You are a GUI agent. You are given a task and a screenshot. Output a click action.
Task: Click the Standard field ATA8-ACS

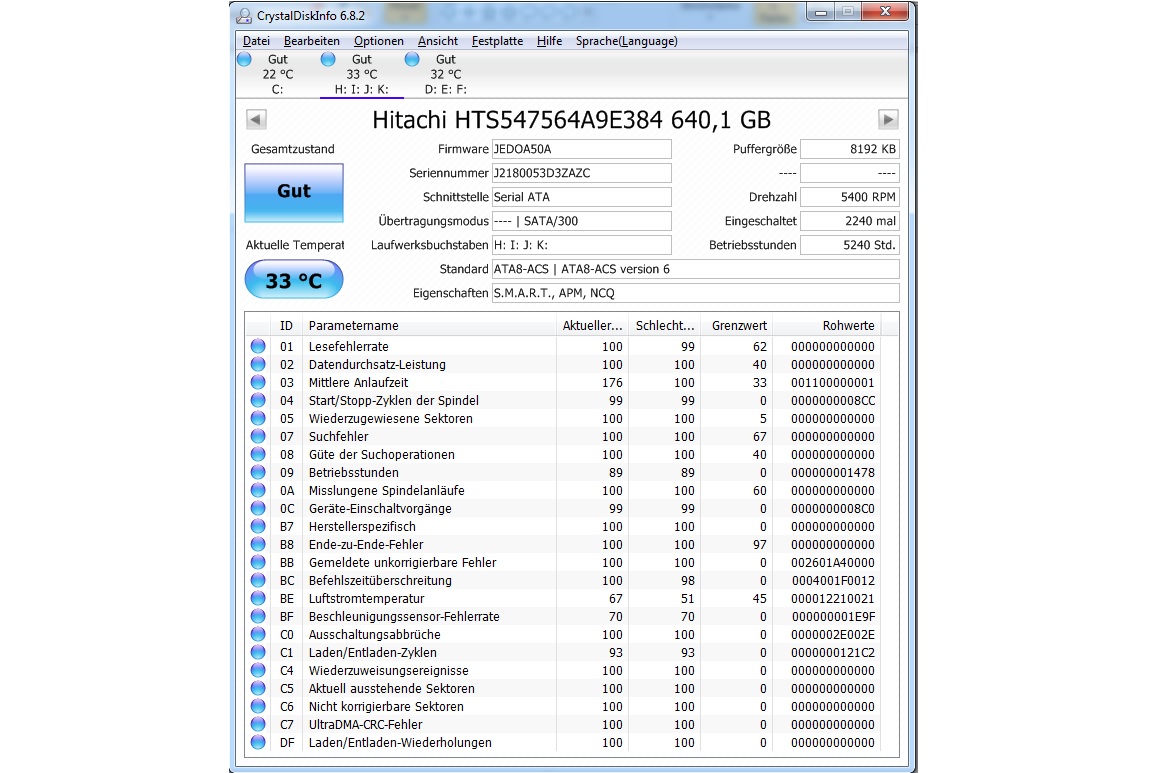[695, 269]
